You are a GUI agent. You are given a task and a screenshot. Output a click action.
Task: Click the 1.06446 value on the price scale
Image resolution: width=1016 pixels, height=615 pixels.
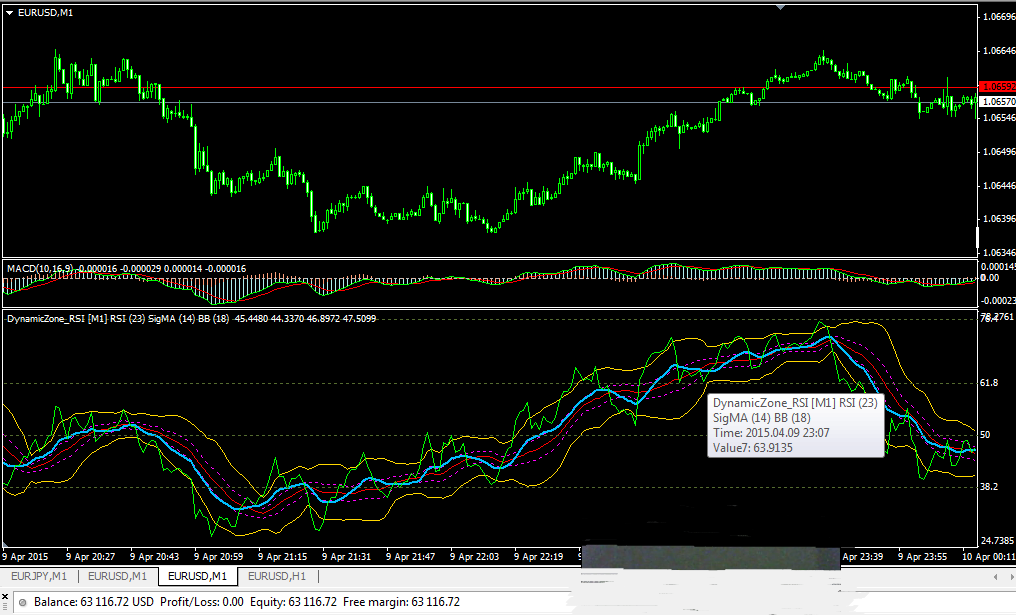(999, 185)
